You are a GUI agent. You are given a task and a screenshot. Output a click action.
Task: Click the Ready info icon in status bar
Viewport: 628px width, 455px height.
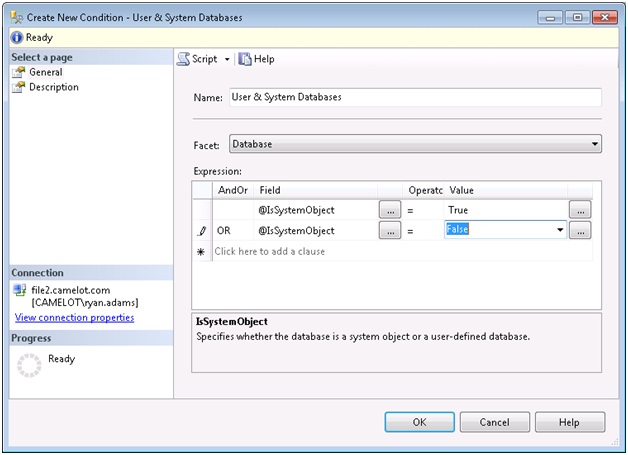tap(16, 37)
